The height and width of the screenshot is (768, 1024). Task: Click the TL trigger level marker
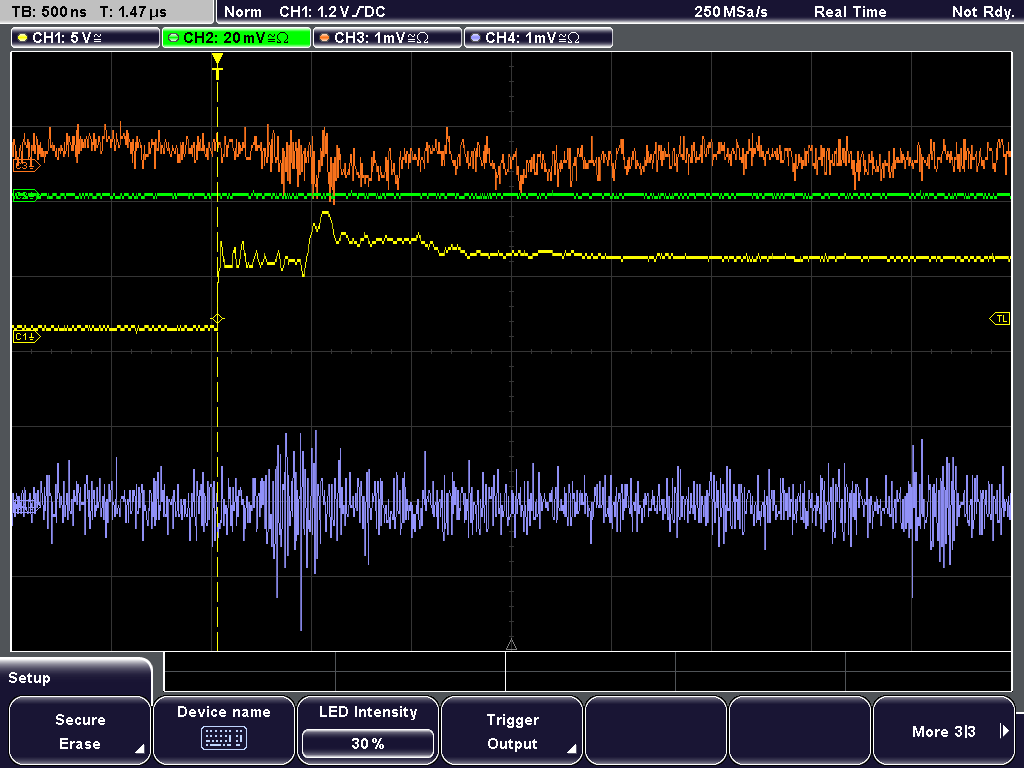[1000, 319]
